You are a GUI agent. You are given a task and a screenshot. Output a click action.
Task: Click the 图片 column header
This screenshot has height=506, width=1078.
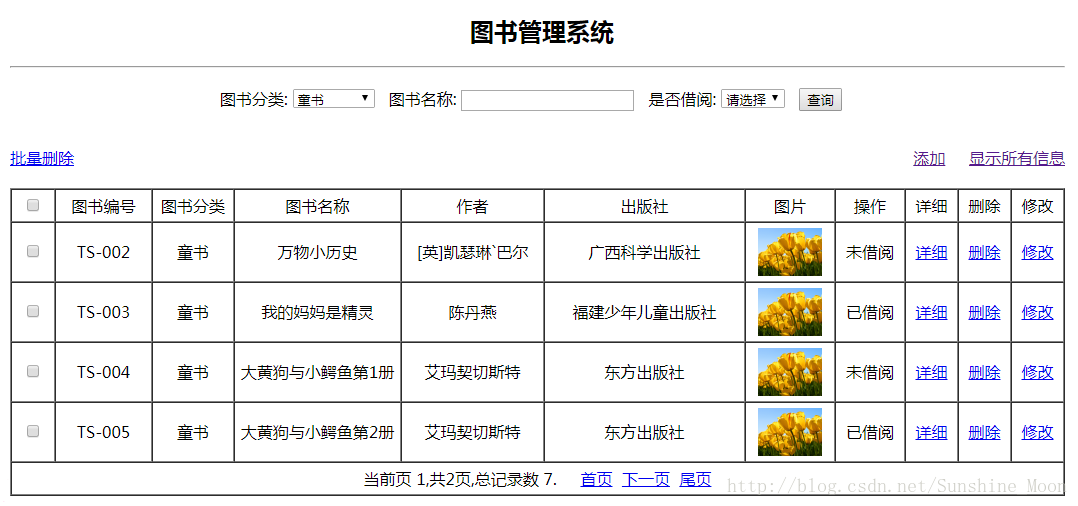[790, 206]
